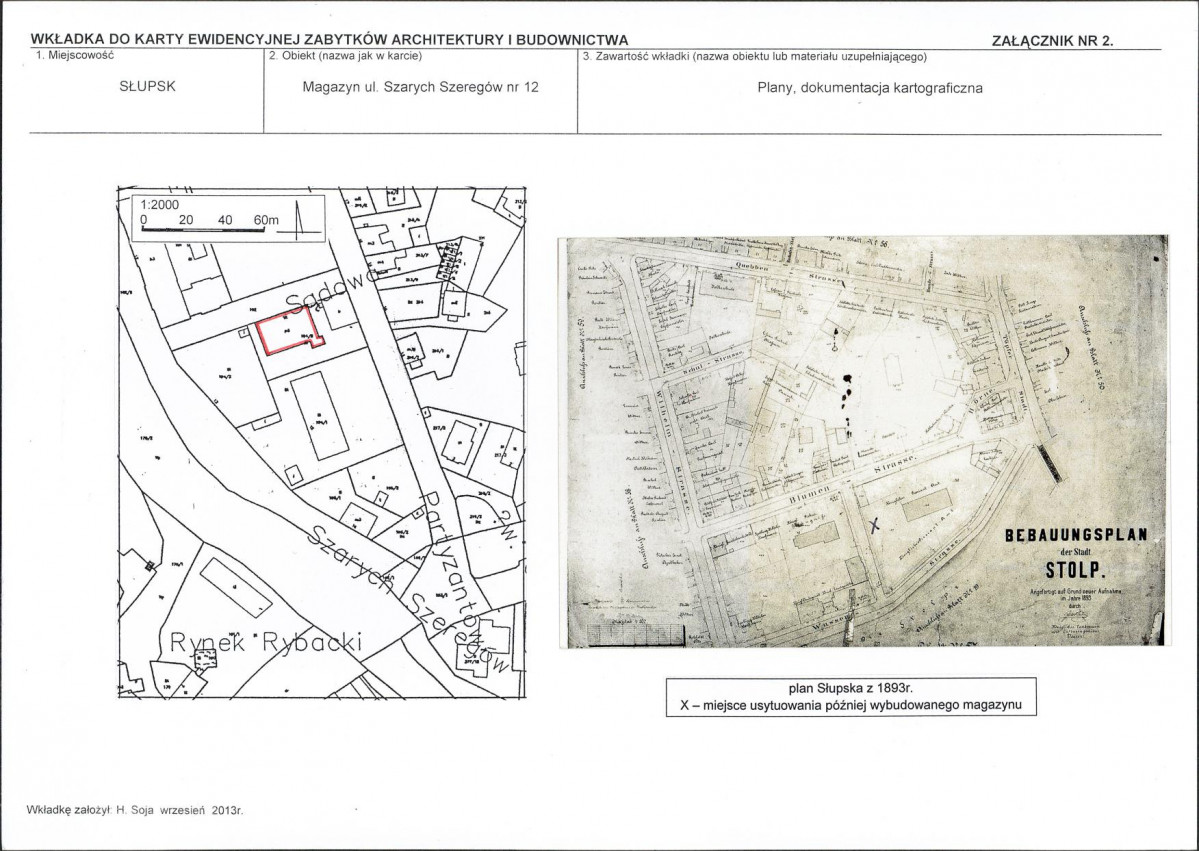The width and height of the screenshot is (1199, 851).
Task: Click the Rynek Rybacki map label
Action: 264,641
